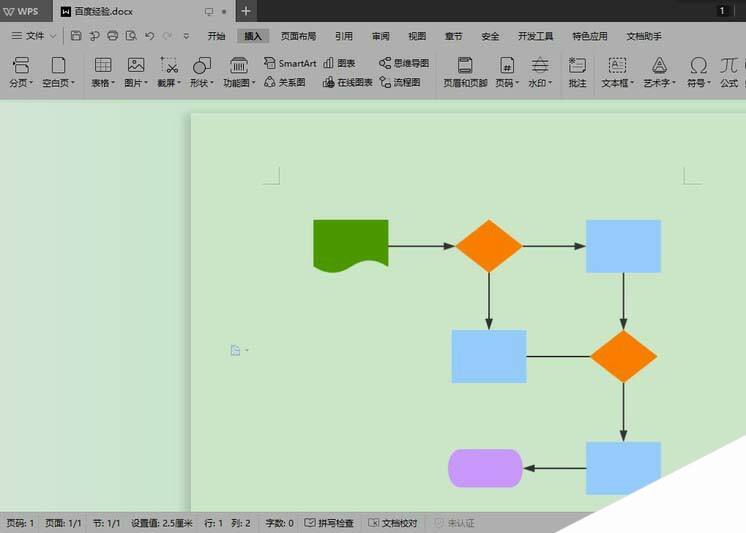
Task: Open the 符号 symbol menu
Action: (x=698, y=72)
